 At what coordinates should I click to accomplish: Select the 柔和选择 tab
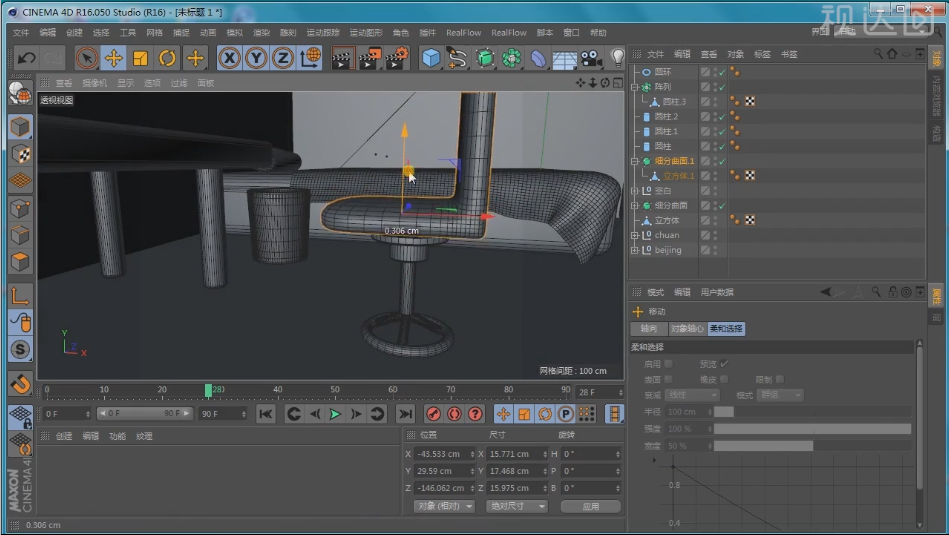coord(726,329)
